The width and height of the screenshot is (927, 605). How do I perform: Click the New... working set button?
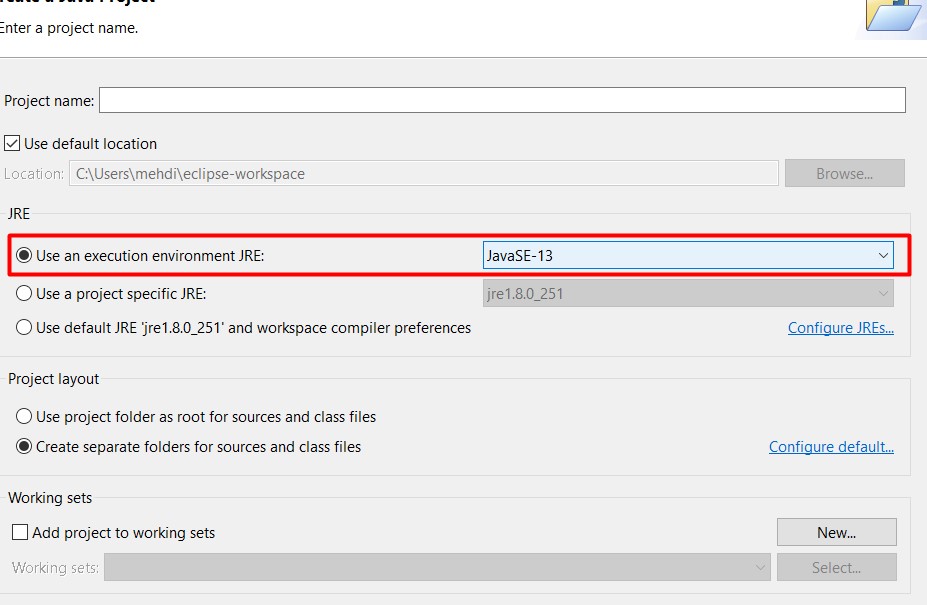836,532
